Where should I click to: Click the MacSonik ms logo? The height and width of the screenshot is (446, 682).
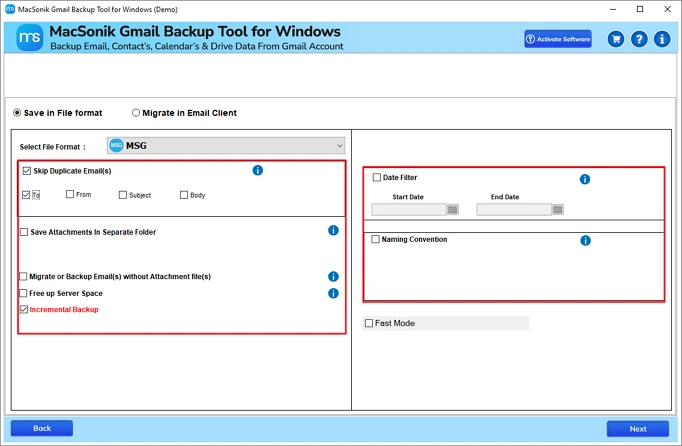click(30, 38)
